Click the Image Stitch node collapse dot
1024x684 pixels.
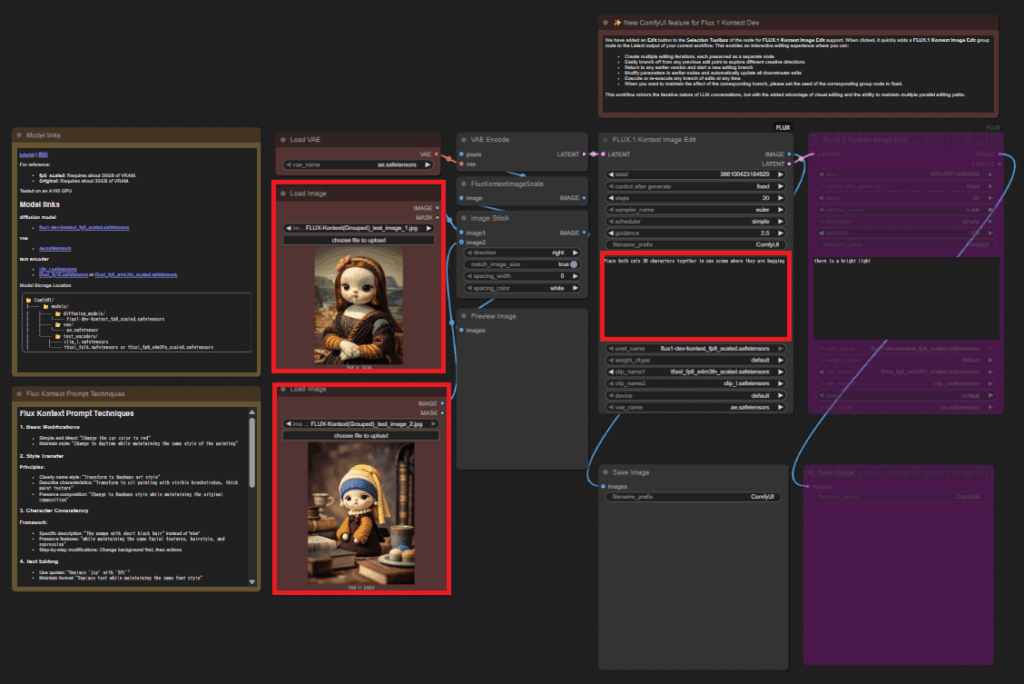coord(464,218)
